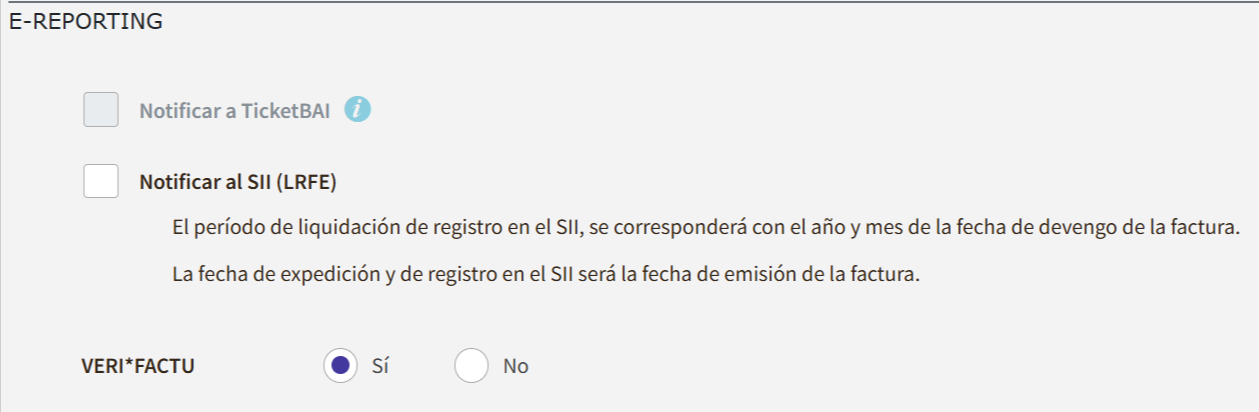The height and width of the screenshot is (412, 1259).
Task: Choose the No radio button for VERI*FACTU
Action: tap(471, 366)
